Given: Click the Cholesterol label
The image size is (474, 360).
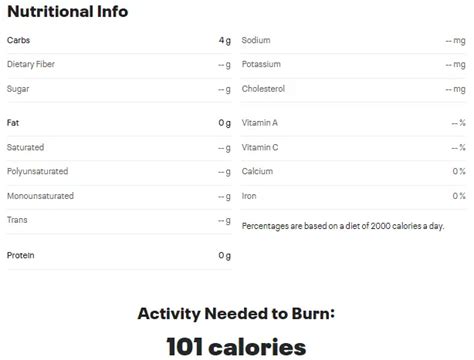Looking at the screenshot, I should pyautogui.click(x=263, y=89).
